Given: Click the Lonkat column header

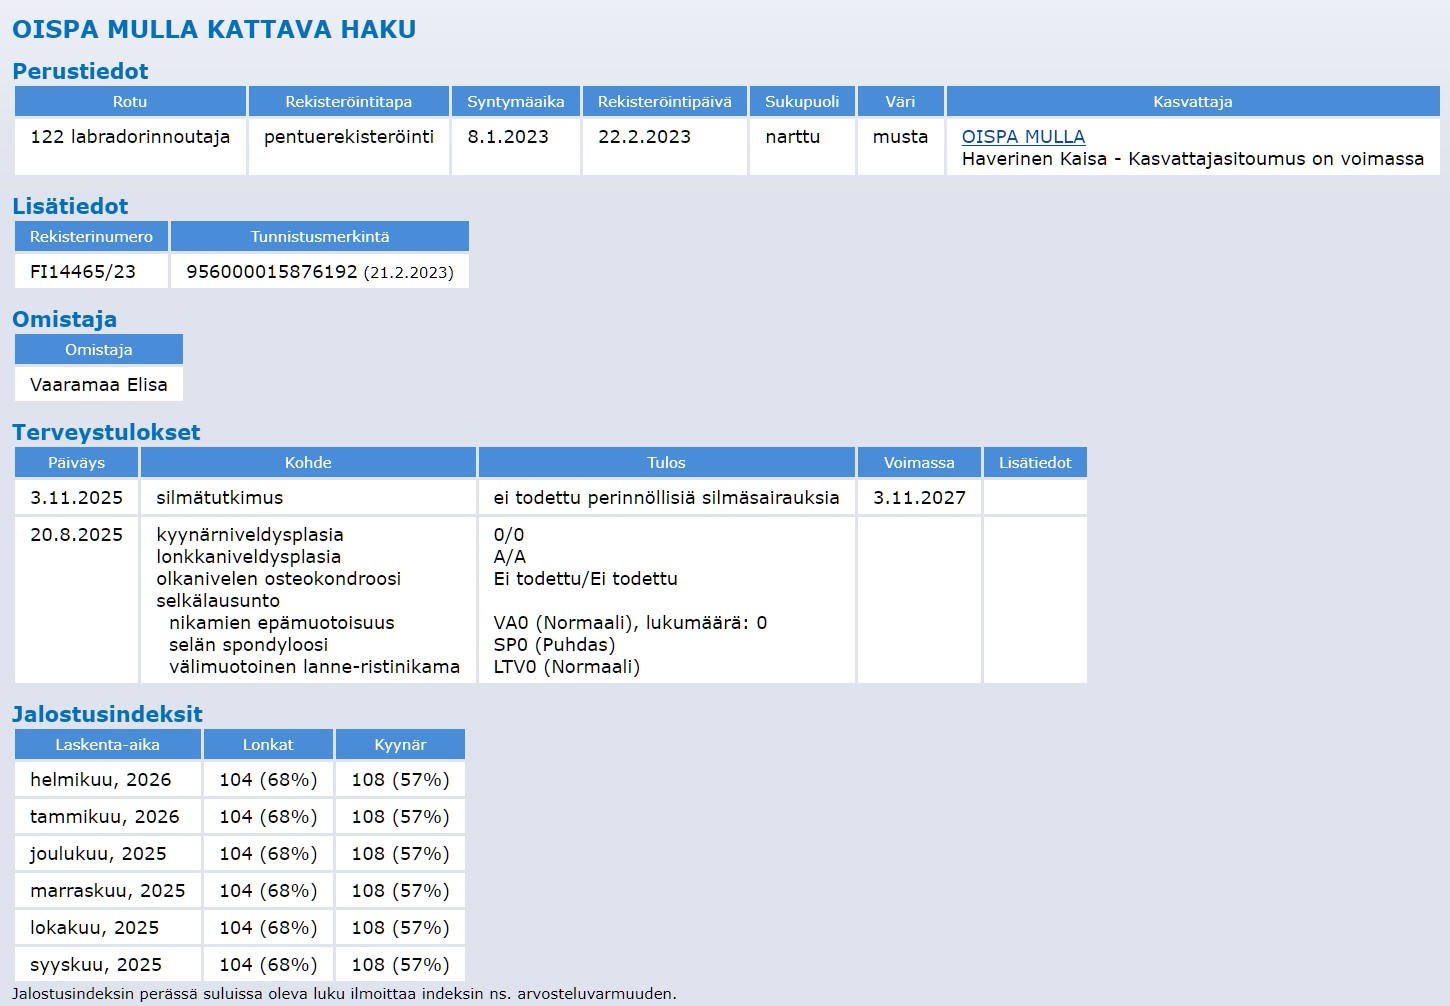Looking at the screenshot, I should click(268, 745).
